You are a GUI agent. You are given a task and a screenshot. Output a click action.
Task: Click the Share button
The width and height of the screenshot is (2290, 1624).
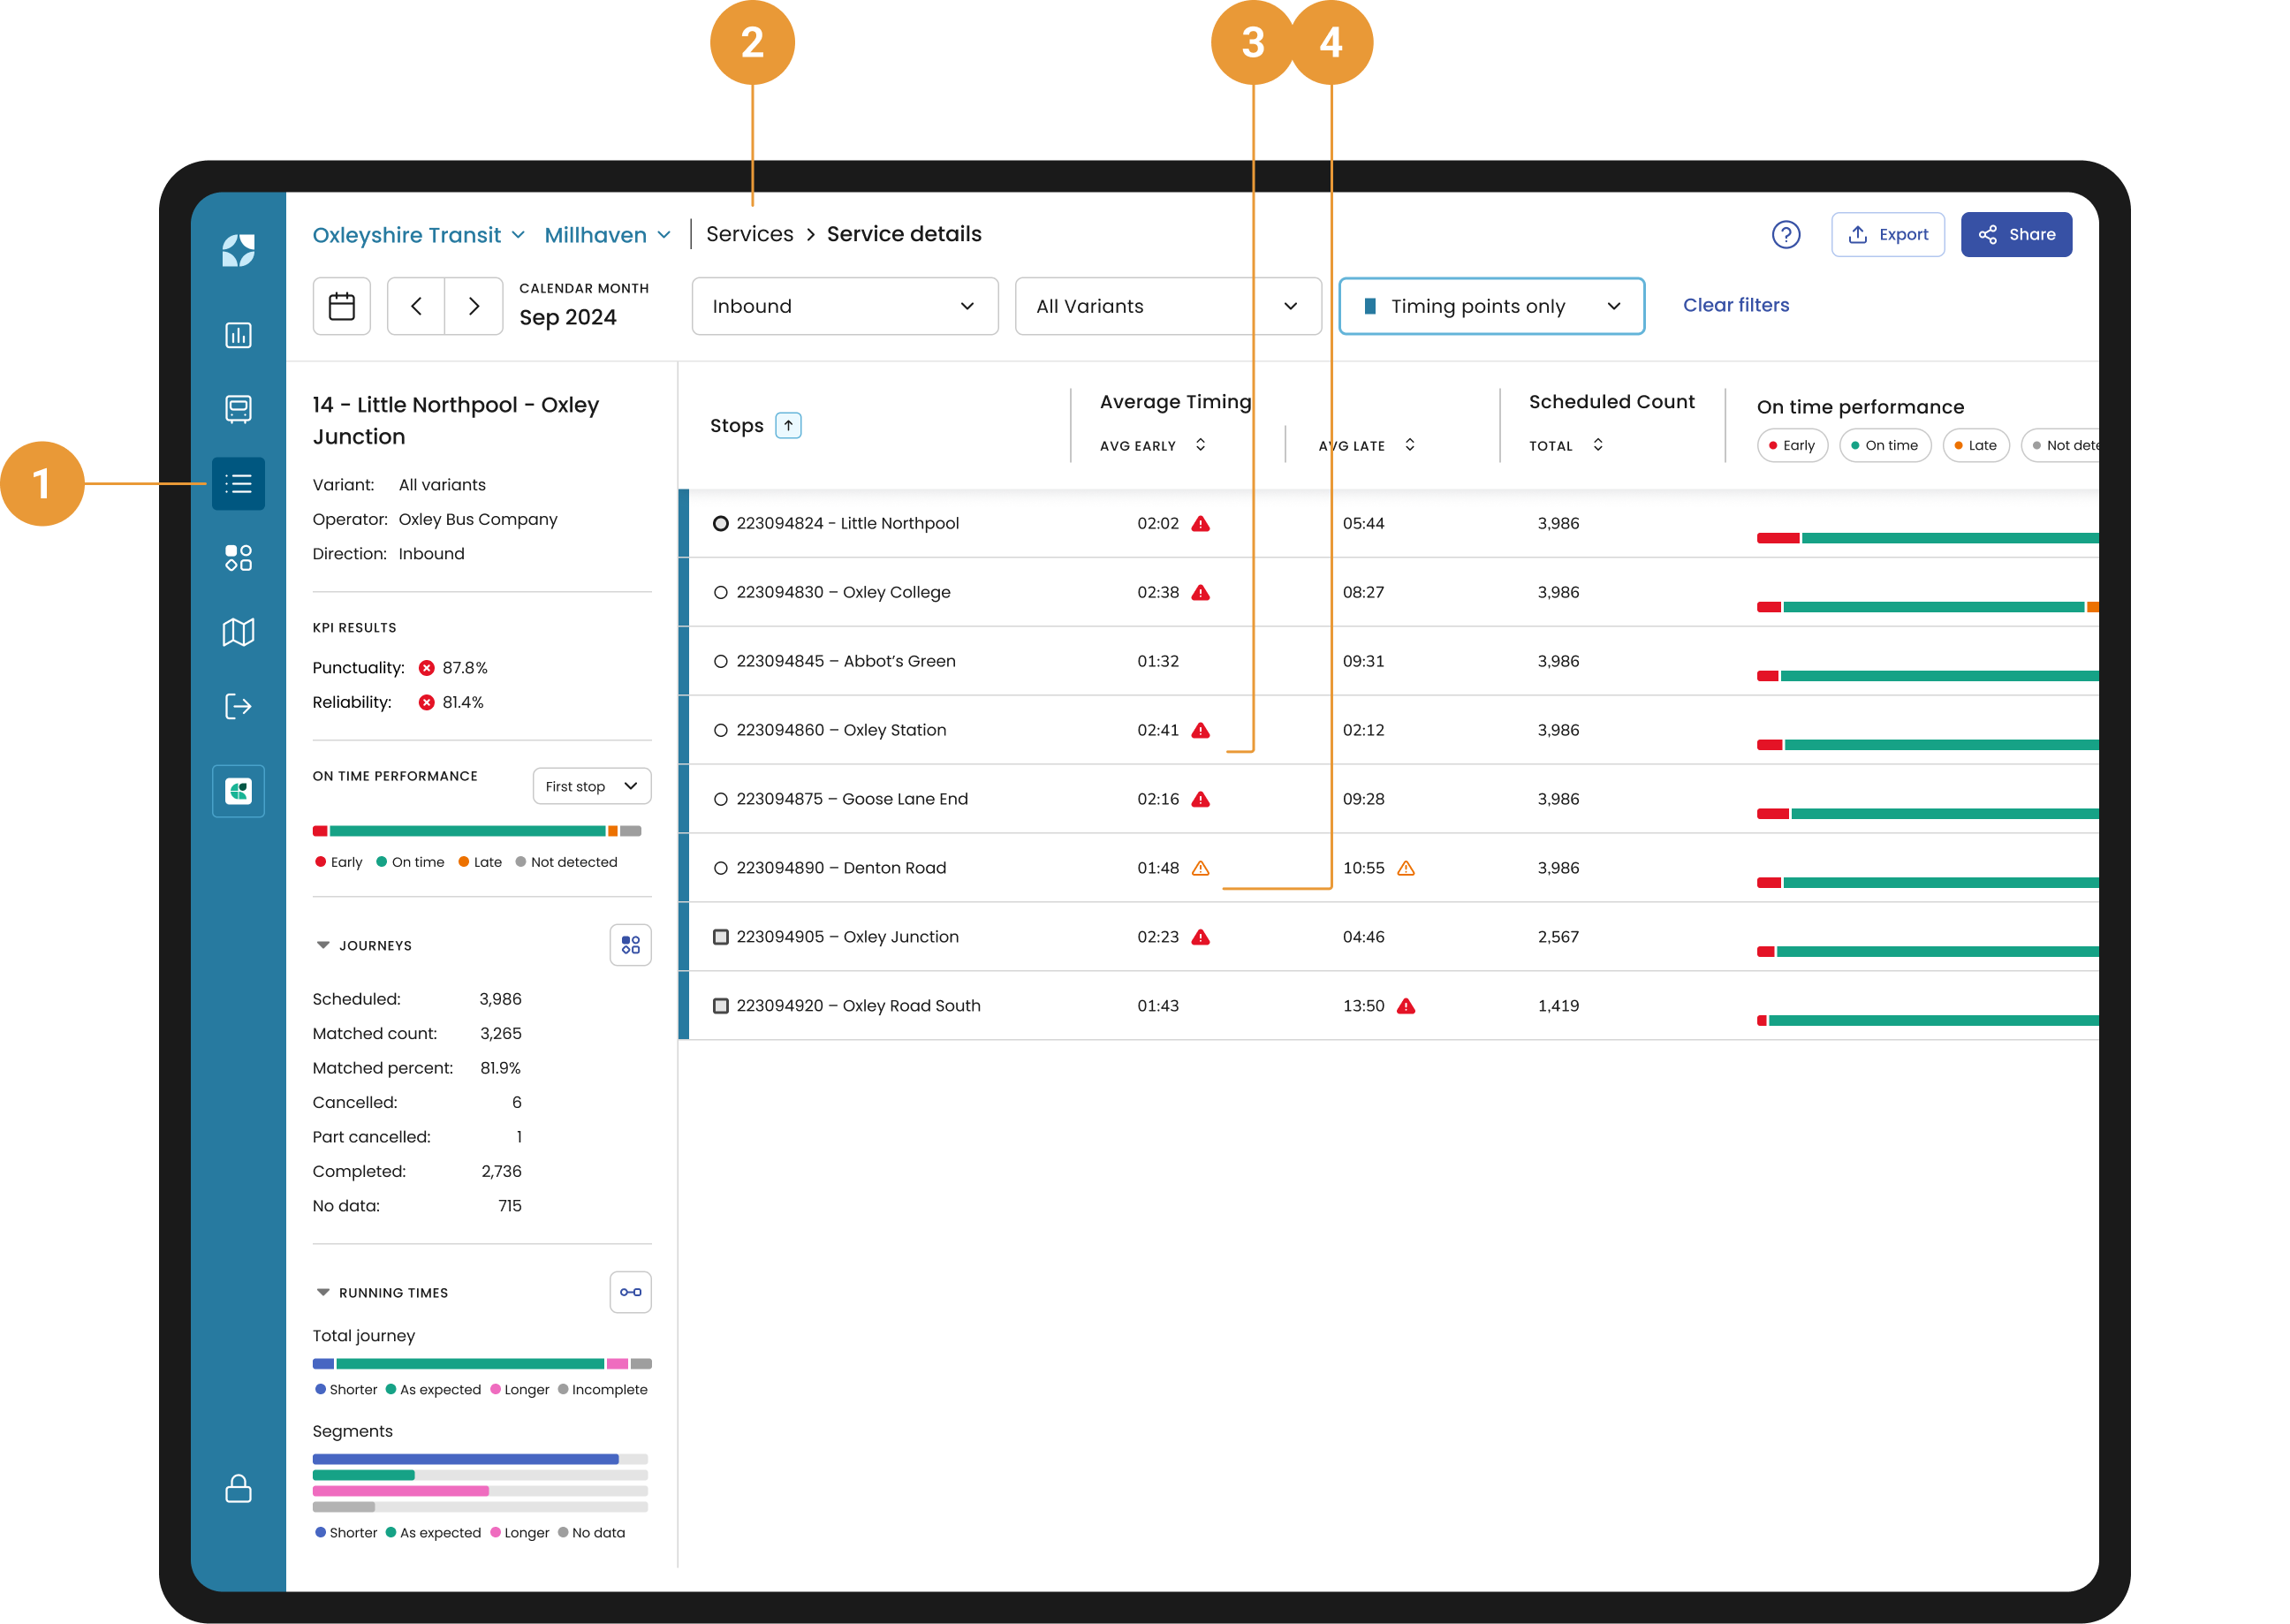2015,234
